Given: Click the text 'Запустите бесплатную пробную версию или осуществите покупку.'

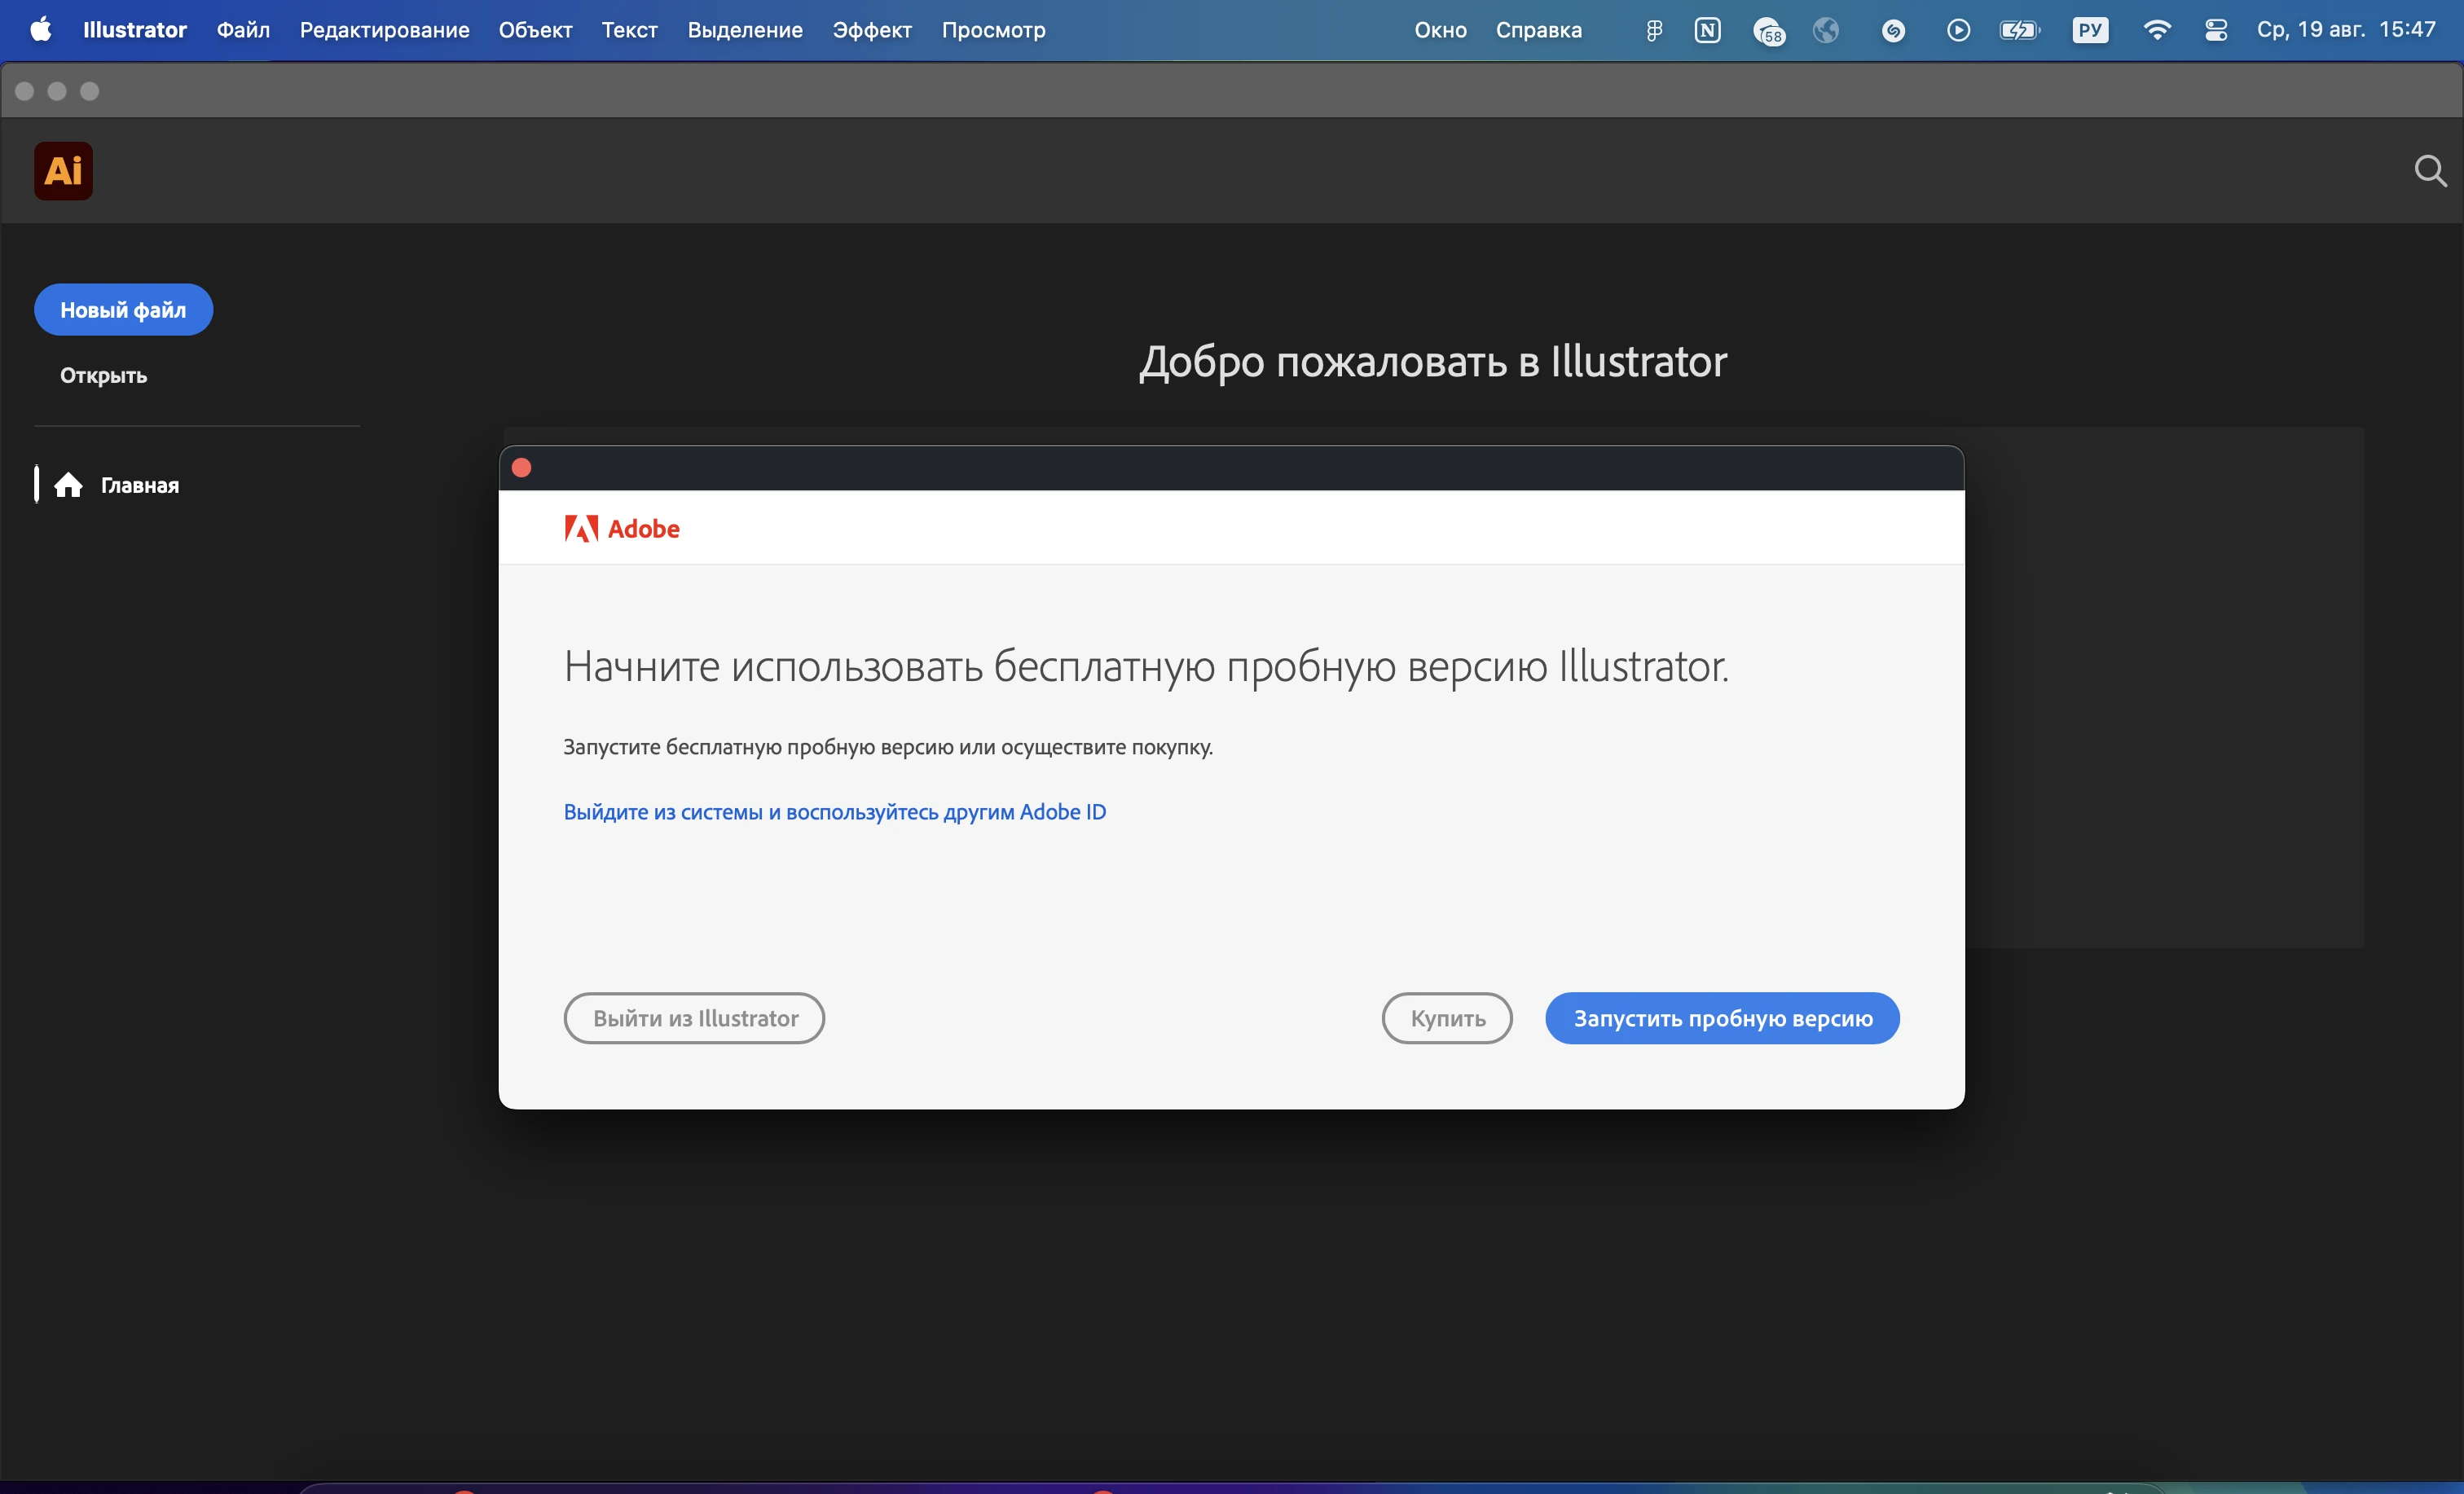Looking at the screenshot, I should (x=888, y=747).
